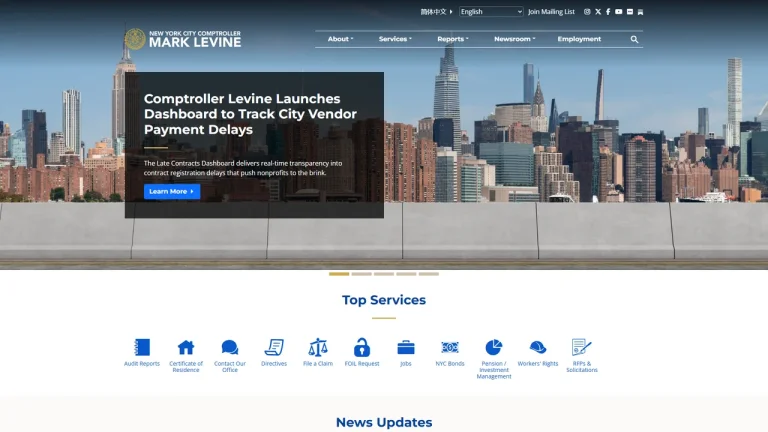Select the fourth carousel slide indicator

click(407, 274)
